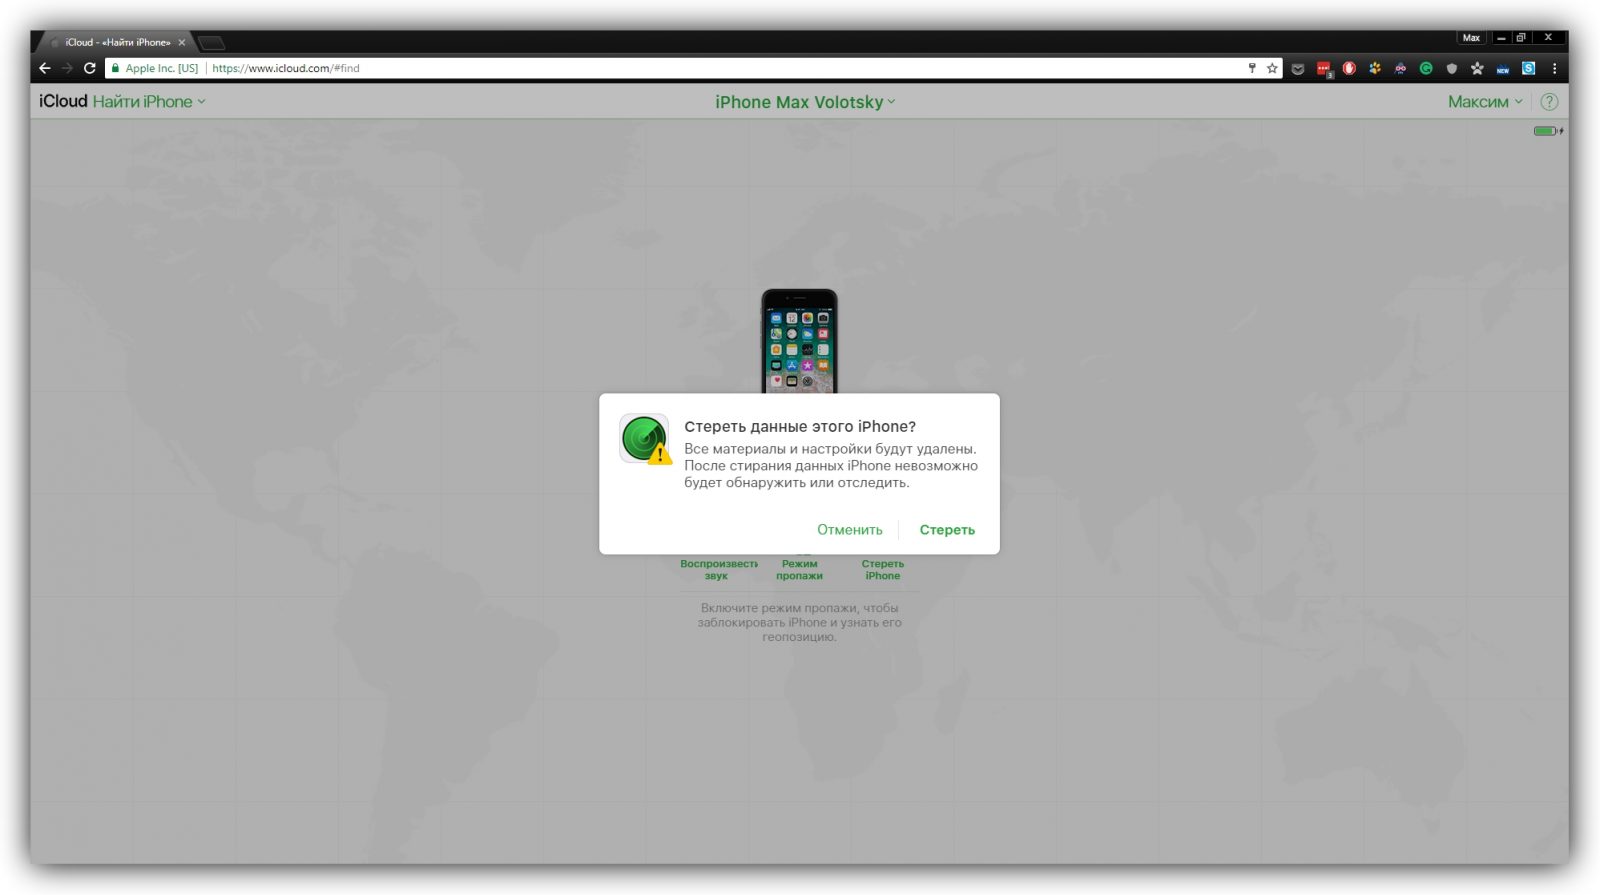
Task: Open the iPhone Max Volotsky device dropdown
Action: 805,102
